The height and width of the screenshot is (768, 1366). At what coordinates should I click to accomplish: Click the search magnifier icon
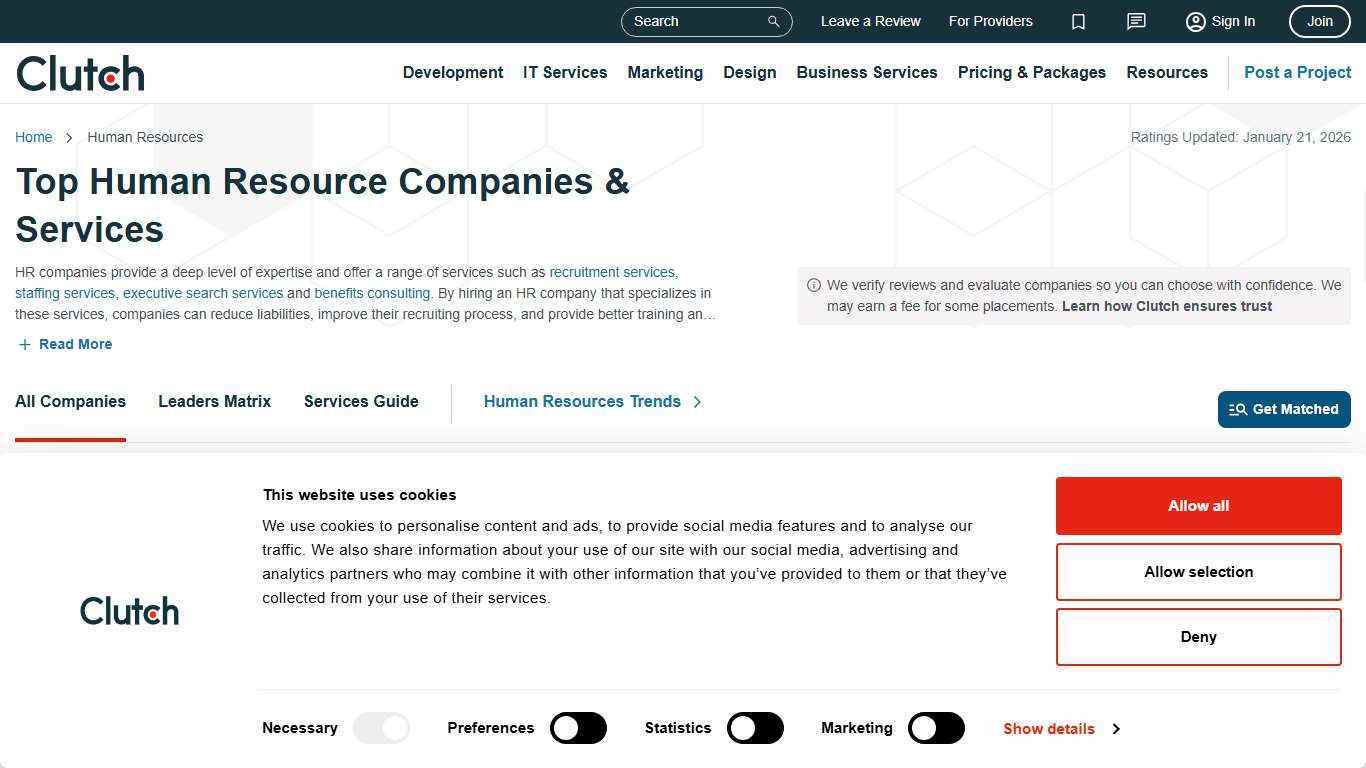[772, 21]
